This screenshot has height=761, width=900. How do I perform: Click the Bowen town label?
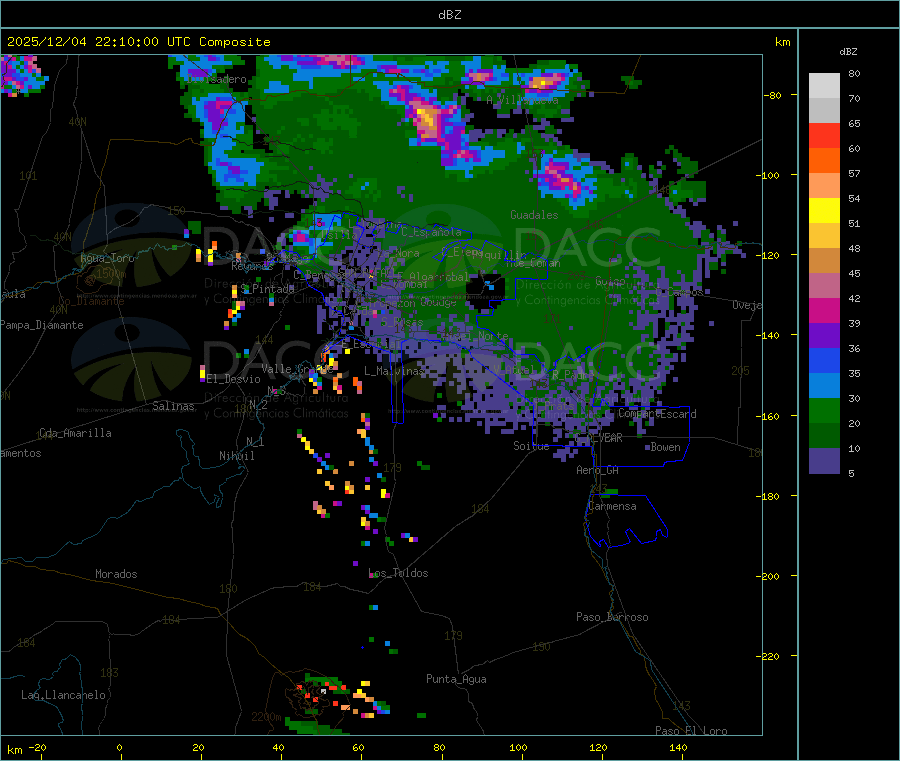pyautogui.click(x=665, y=447)
